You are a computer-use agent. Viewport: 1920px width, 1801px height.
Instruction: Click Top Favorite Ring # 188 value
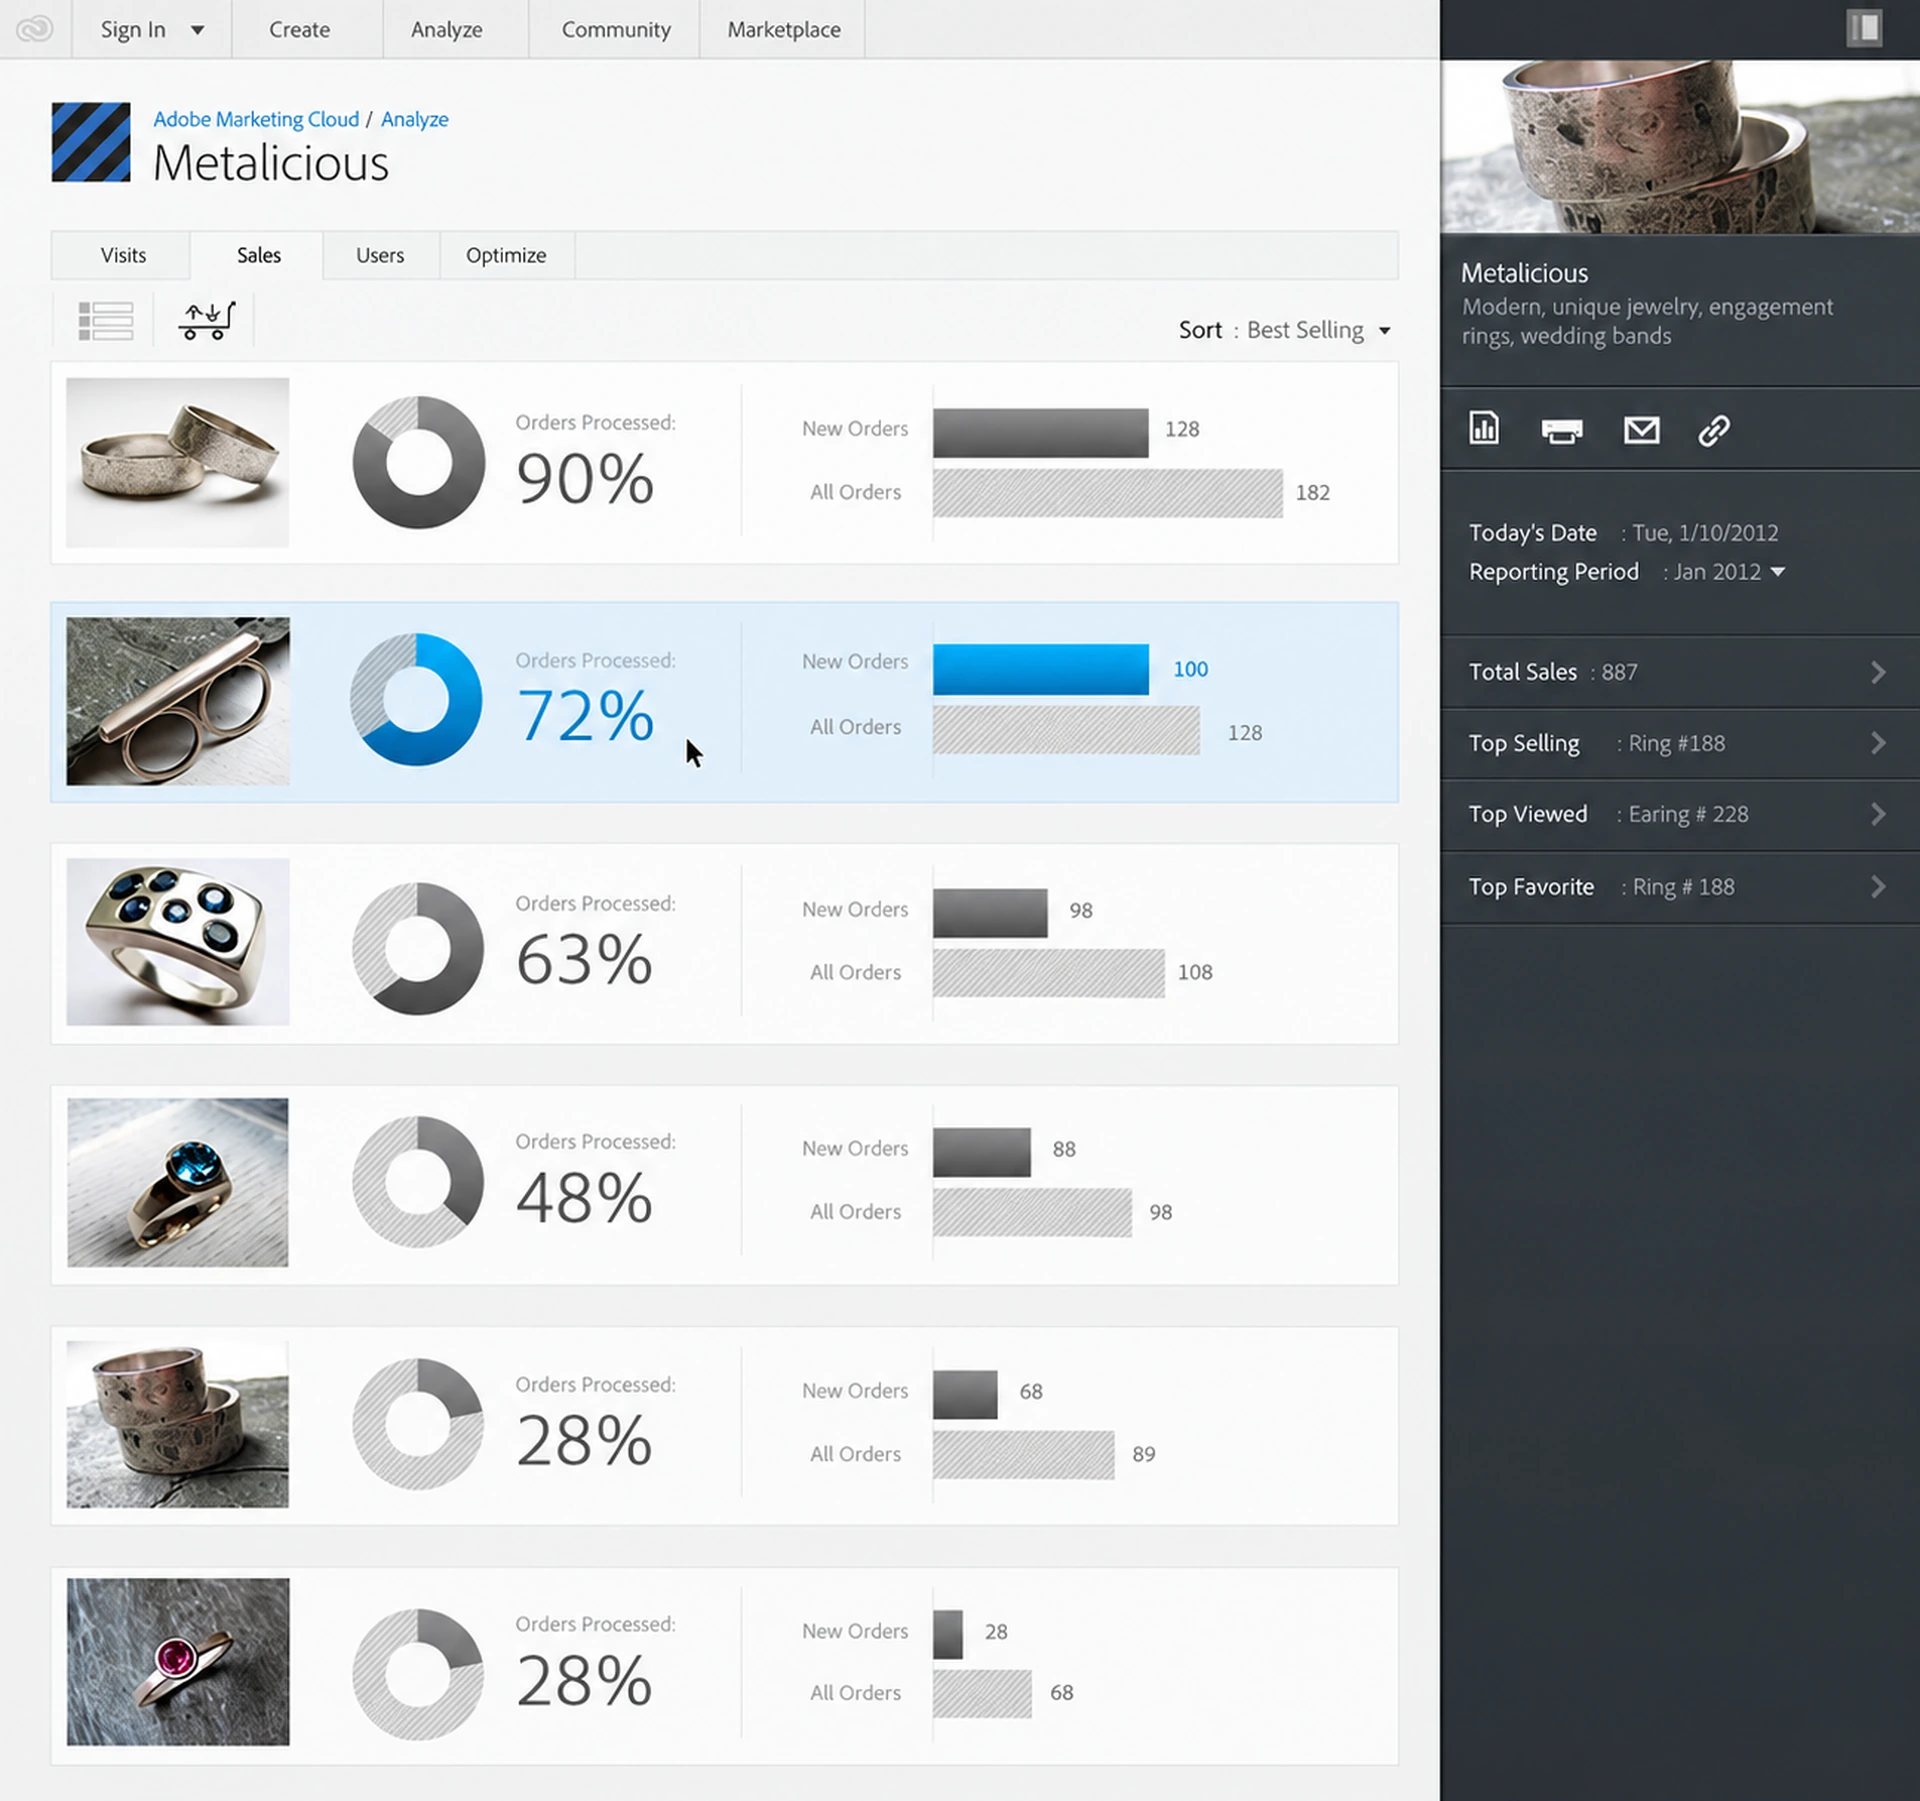click(1683, 887)
